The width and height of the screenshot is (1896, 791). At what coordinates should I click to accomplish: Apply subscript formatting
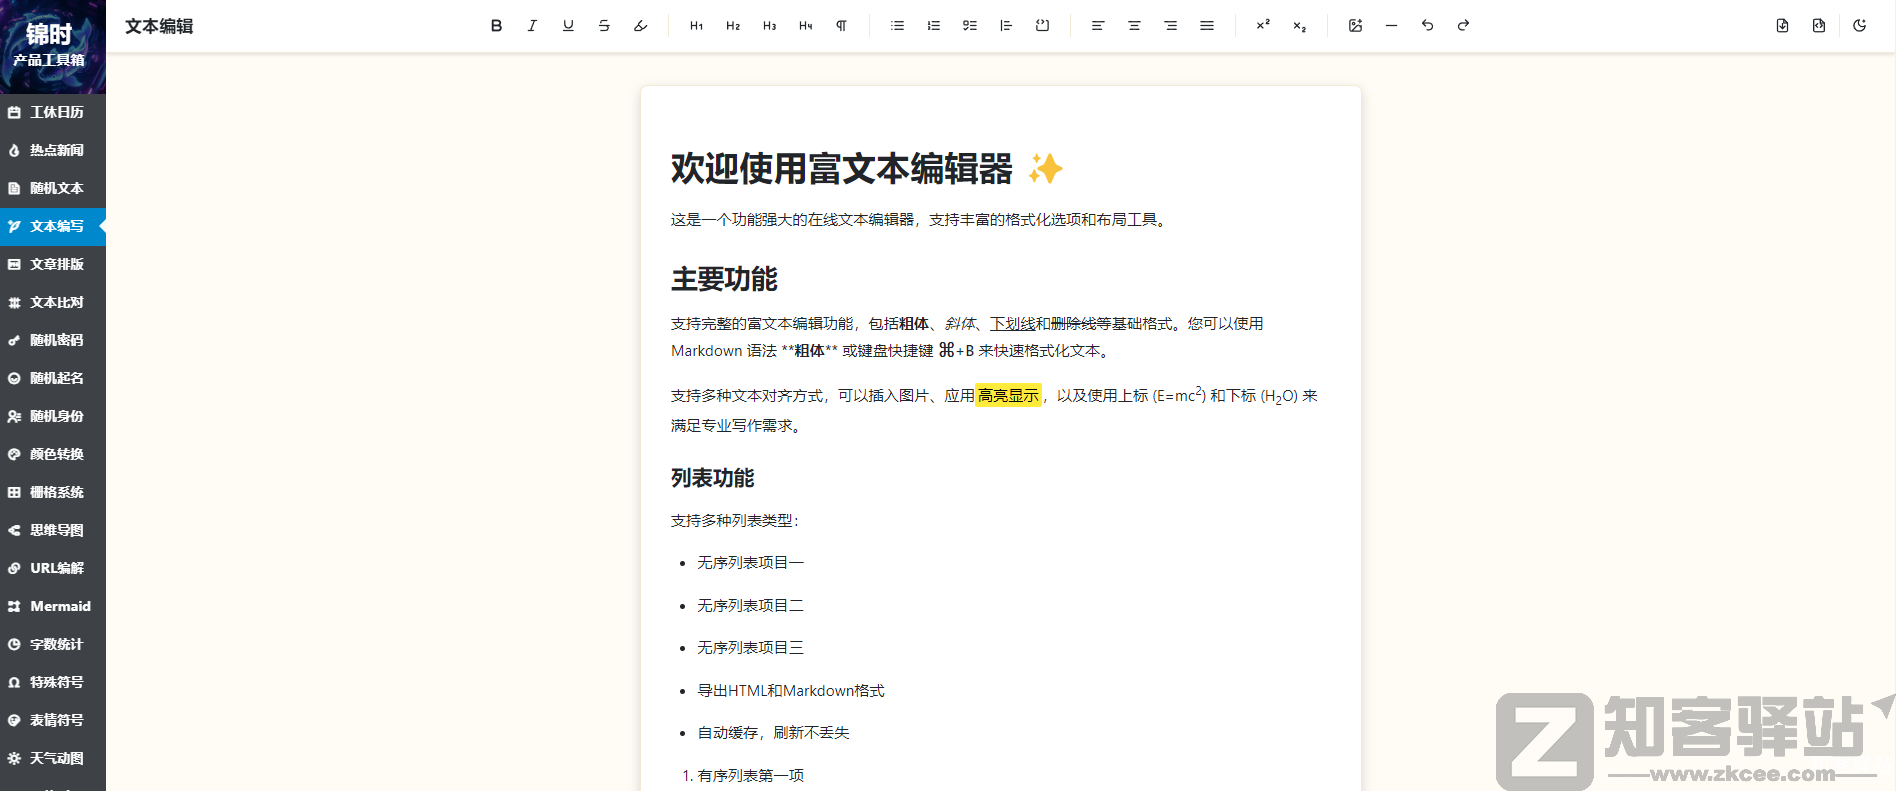pyautogui.click(x=1299, y=26)
